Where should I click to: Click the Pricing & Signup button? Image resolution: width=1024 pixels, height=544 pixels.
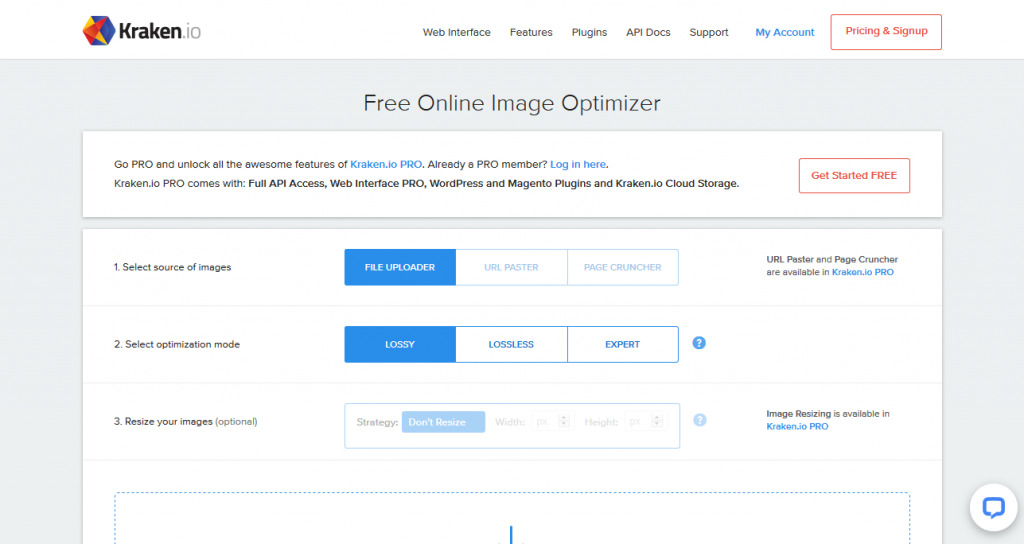[886, 31]
